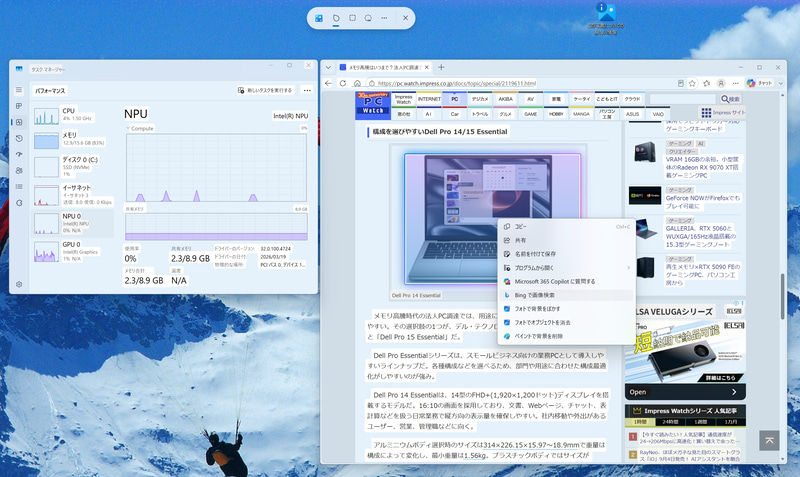The image size is (800, 477).
Task: Open the Edge favorites list icon
Action: pyautogui.click(x=707, y=83)
